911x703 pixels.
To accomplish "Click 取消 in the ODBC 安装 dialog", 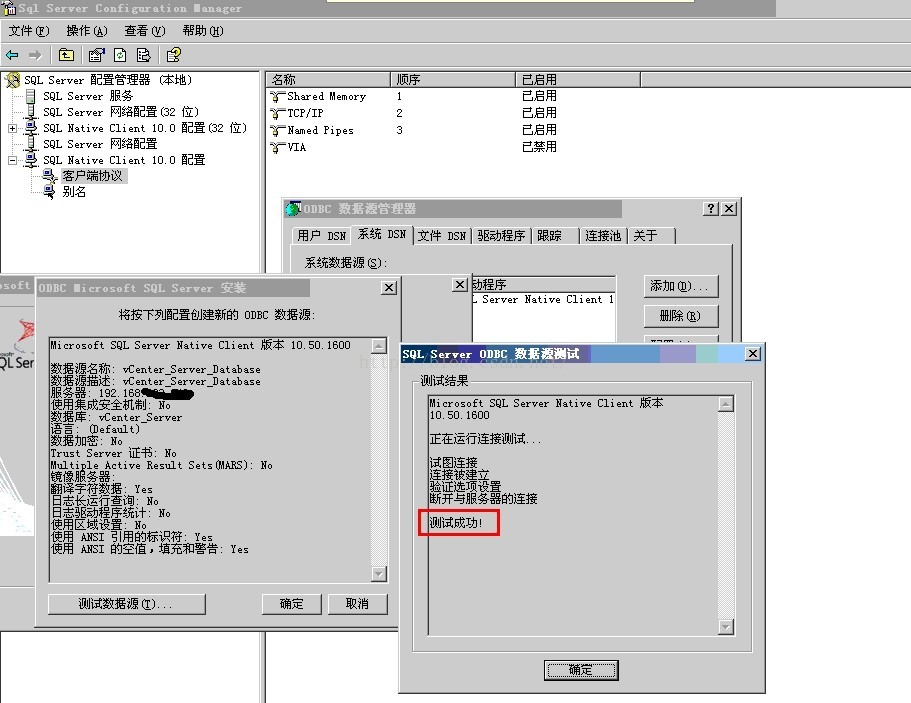I will click(357, 604).
